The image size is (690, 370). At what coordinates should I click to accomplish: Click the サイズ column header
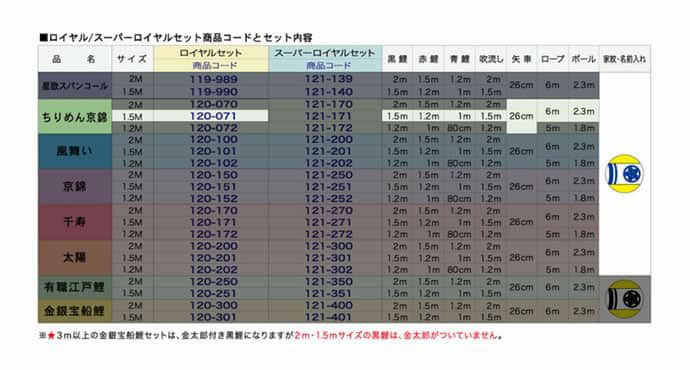click(x=132, y=59)
